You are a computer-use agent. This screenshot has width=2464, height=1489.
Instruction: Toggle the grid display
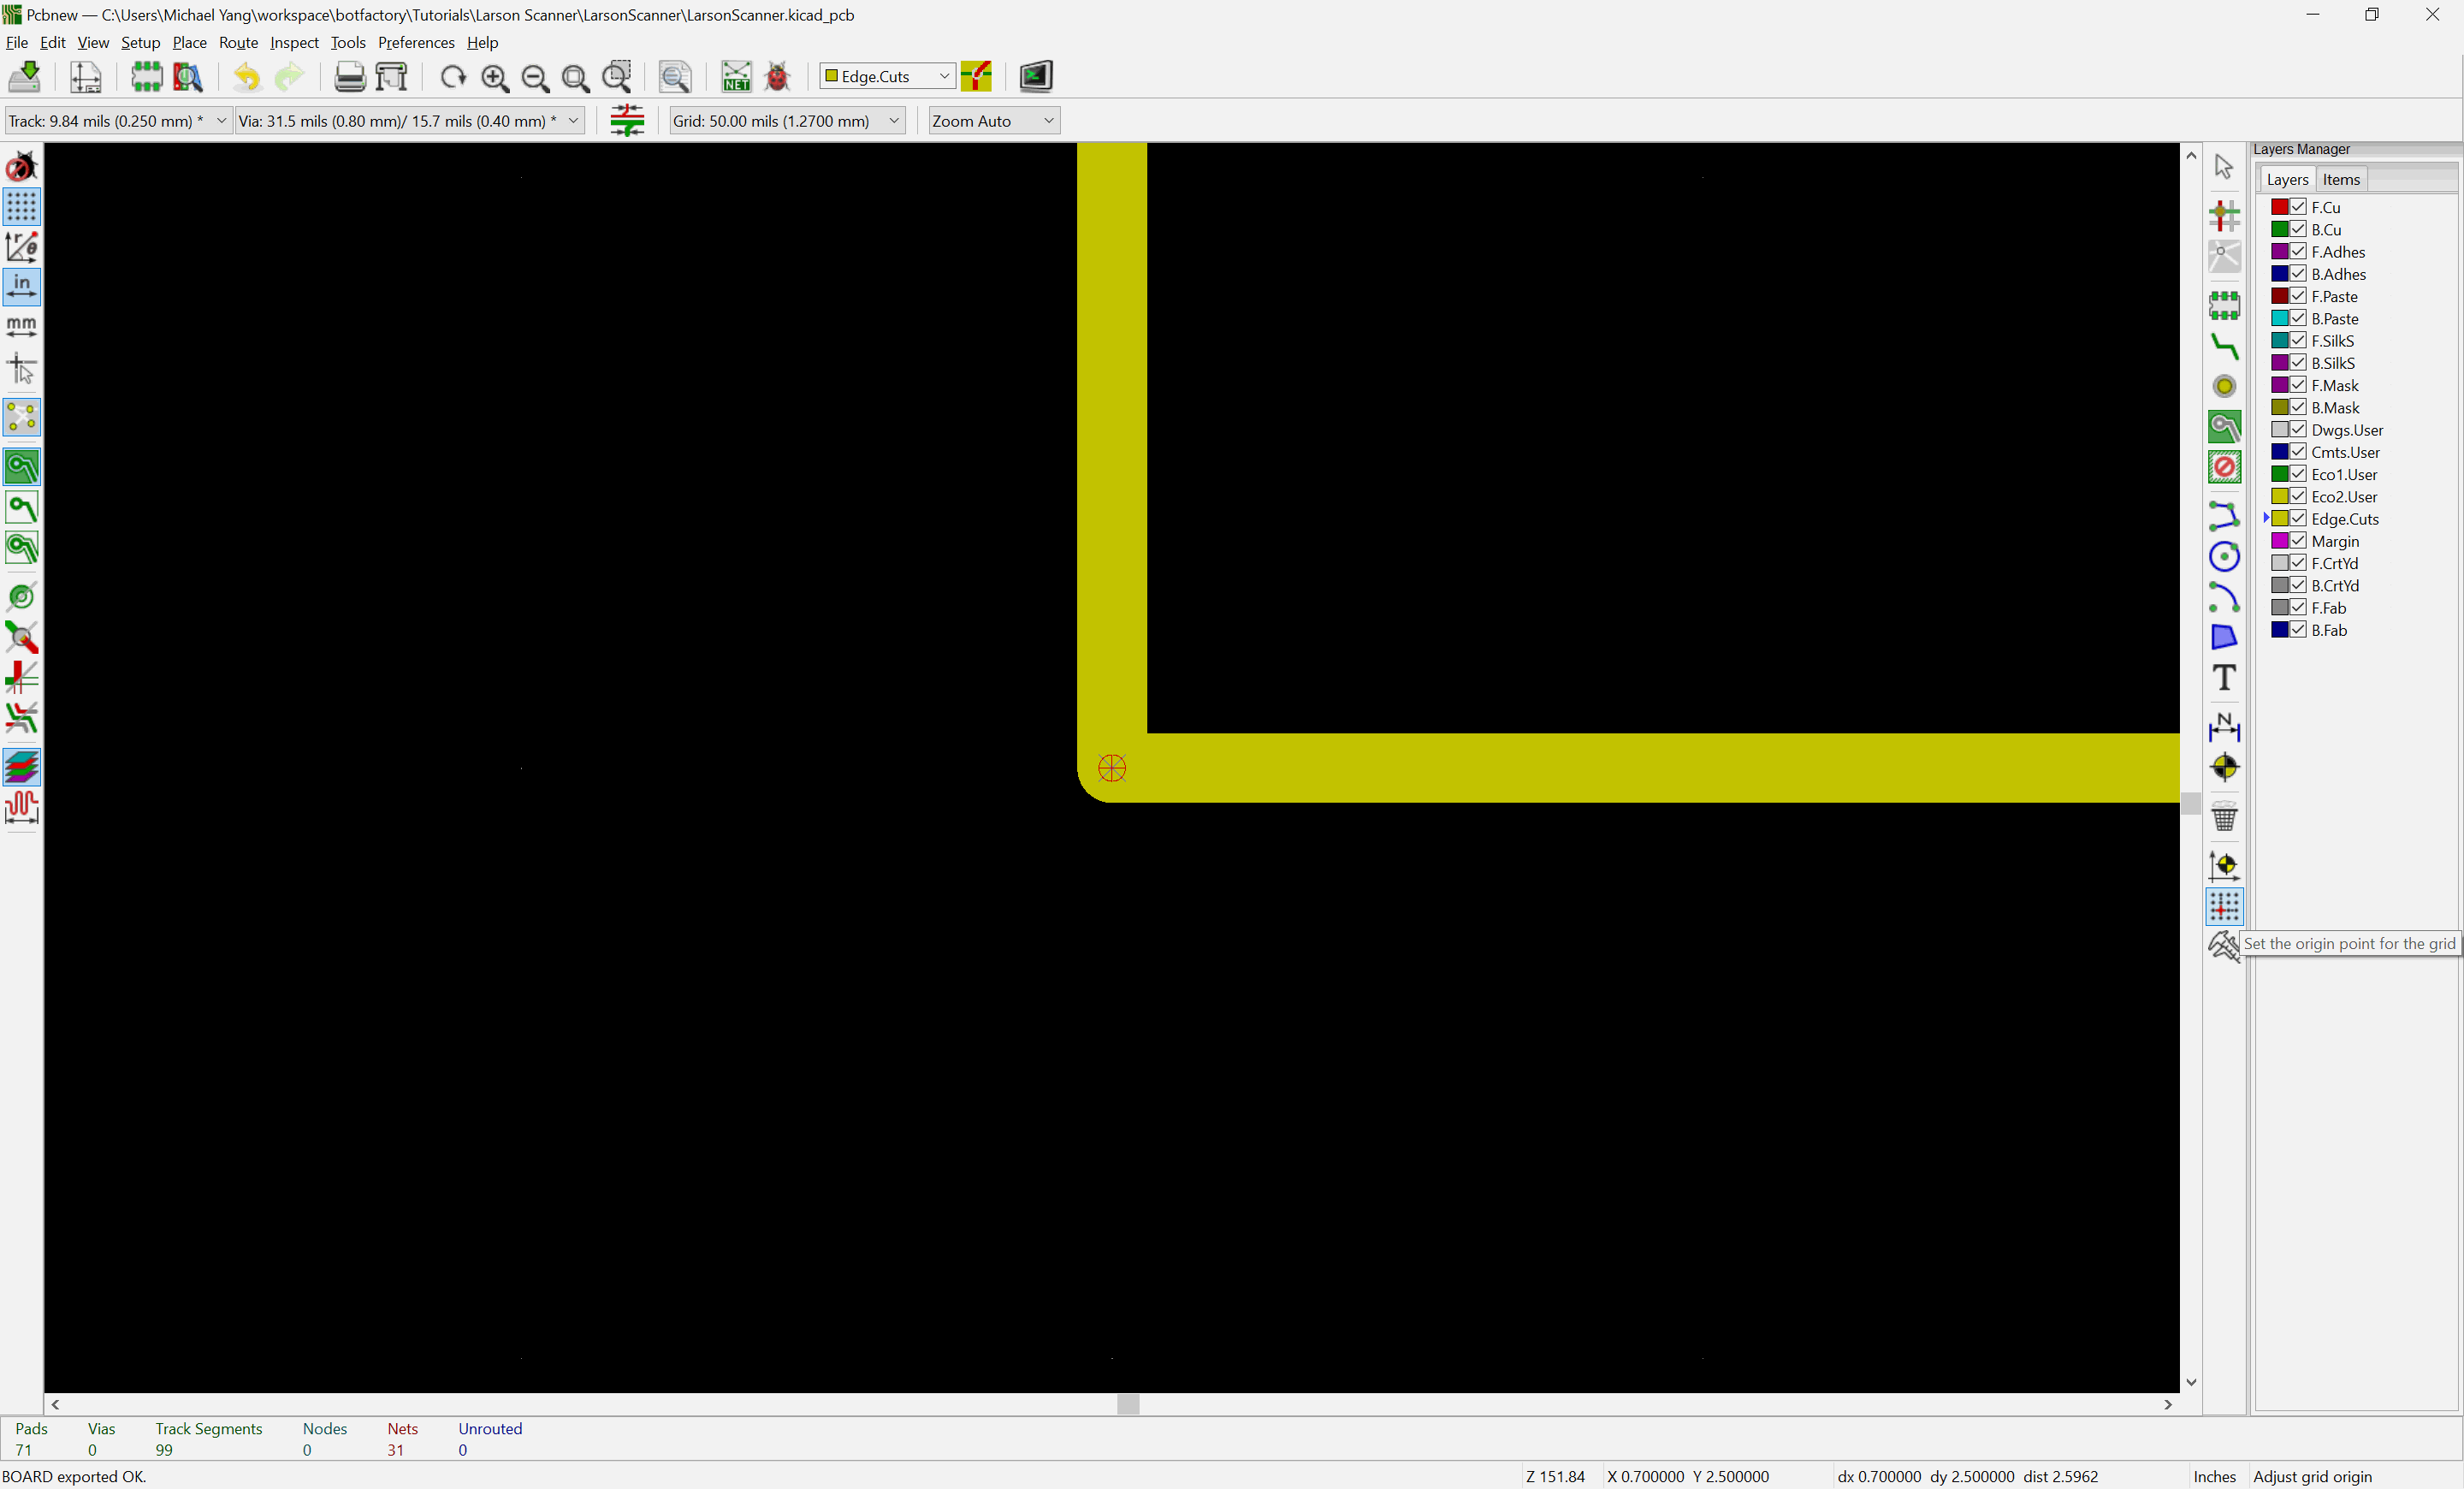[x=21, y=207]
